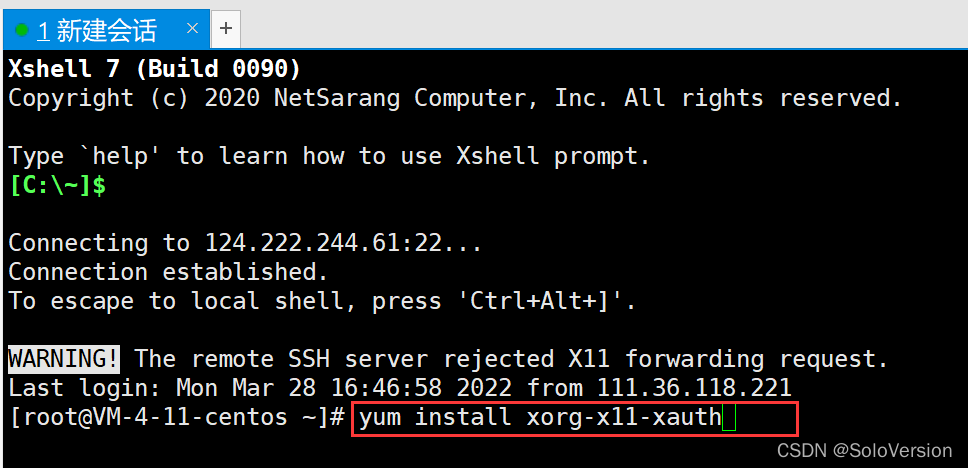Image resolution: width=968 pixels, height=468 pixels.
Task: Click the green connection status dot on the tab
Action: click(x=22, y=30)
